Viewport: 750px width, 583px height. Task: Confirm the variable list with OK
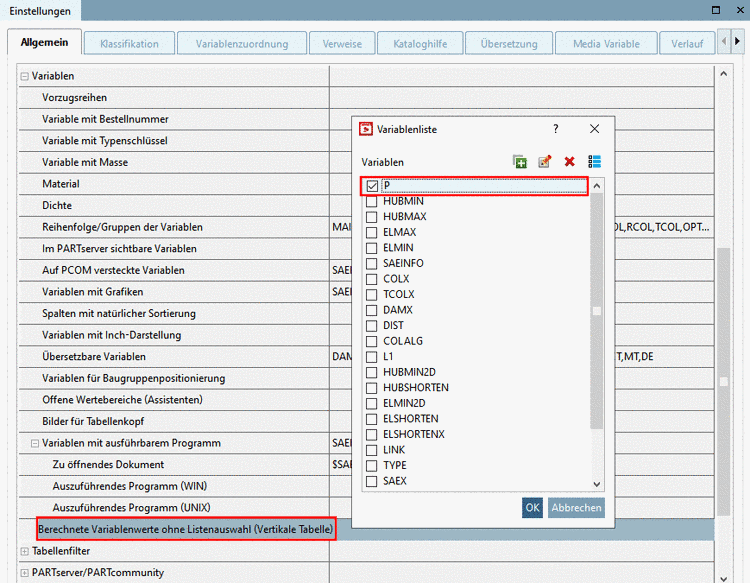pyautogui.click(x=532, y=507)
